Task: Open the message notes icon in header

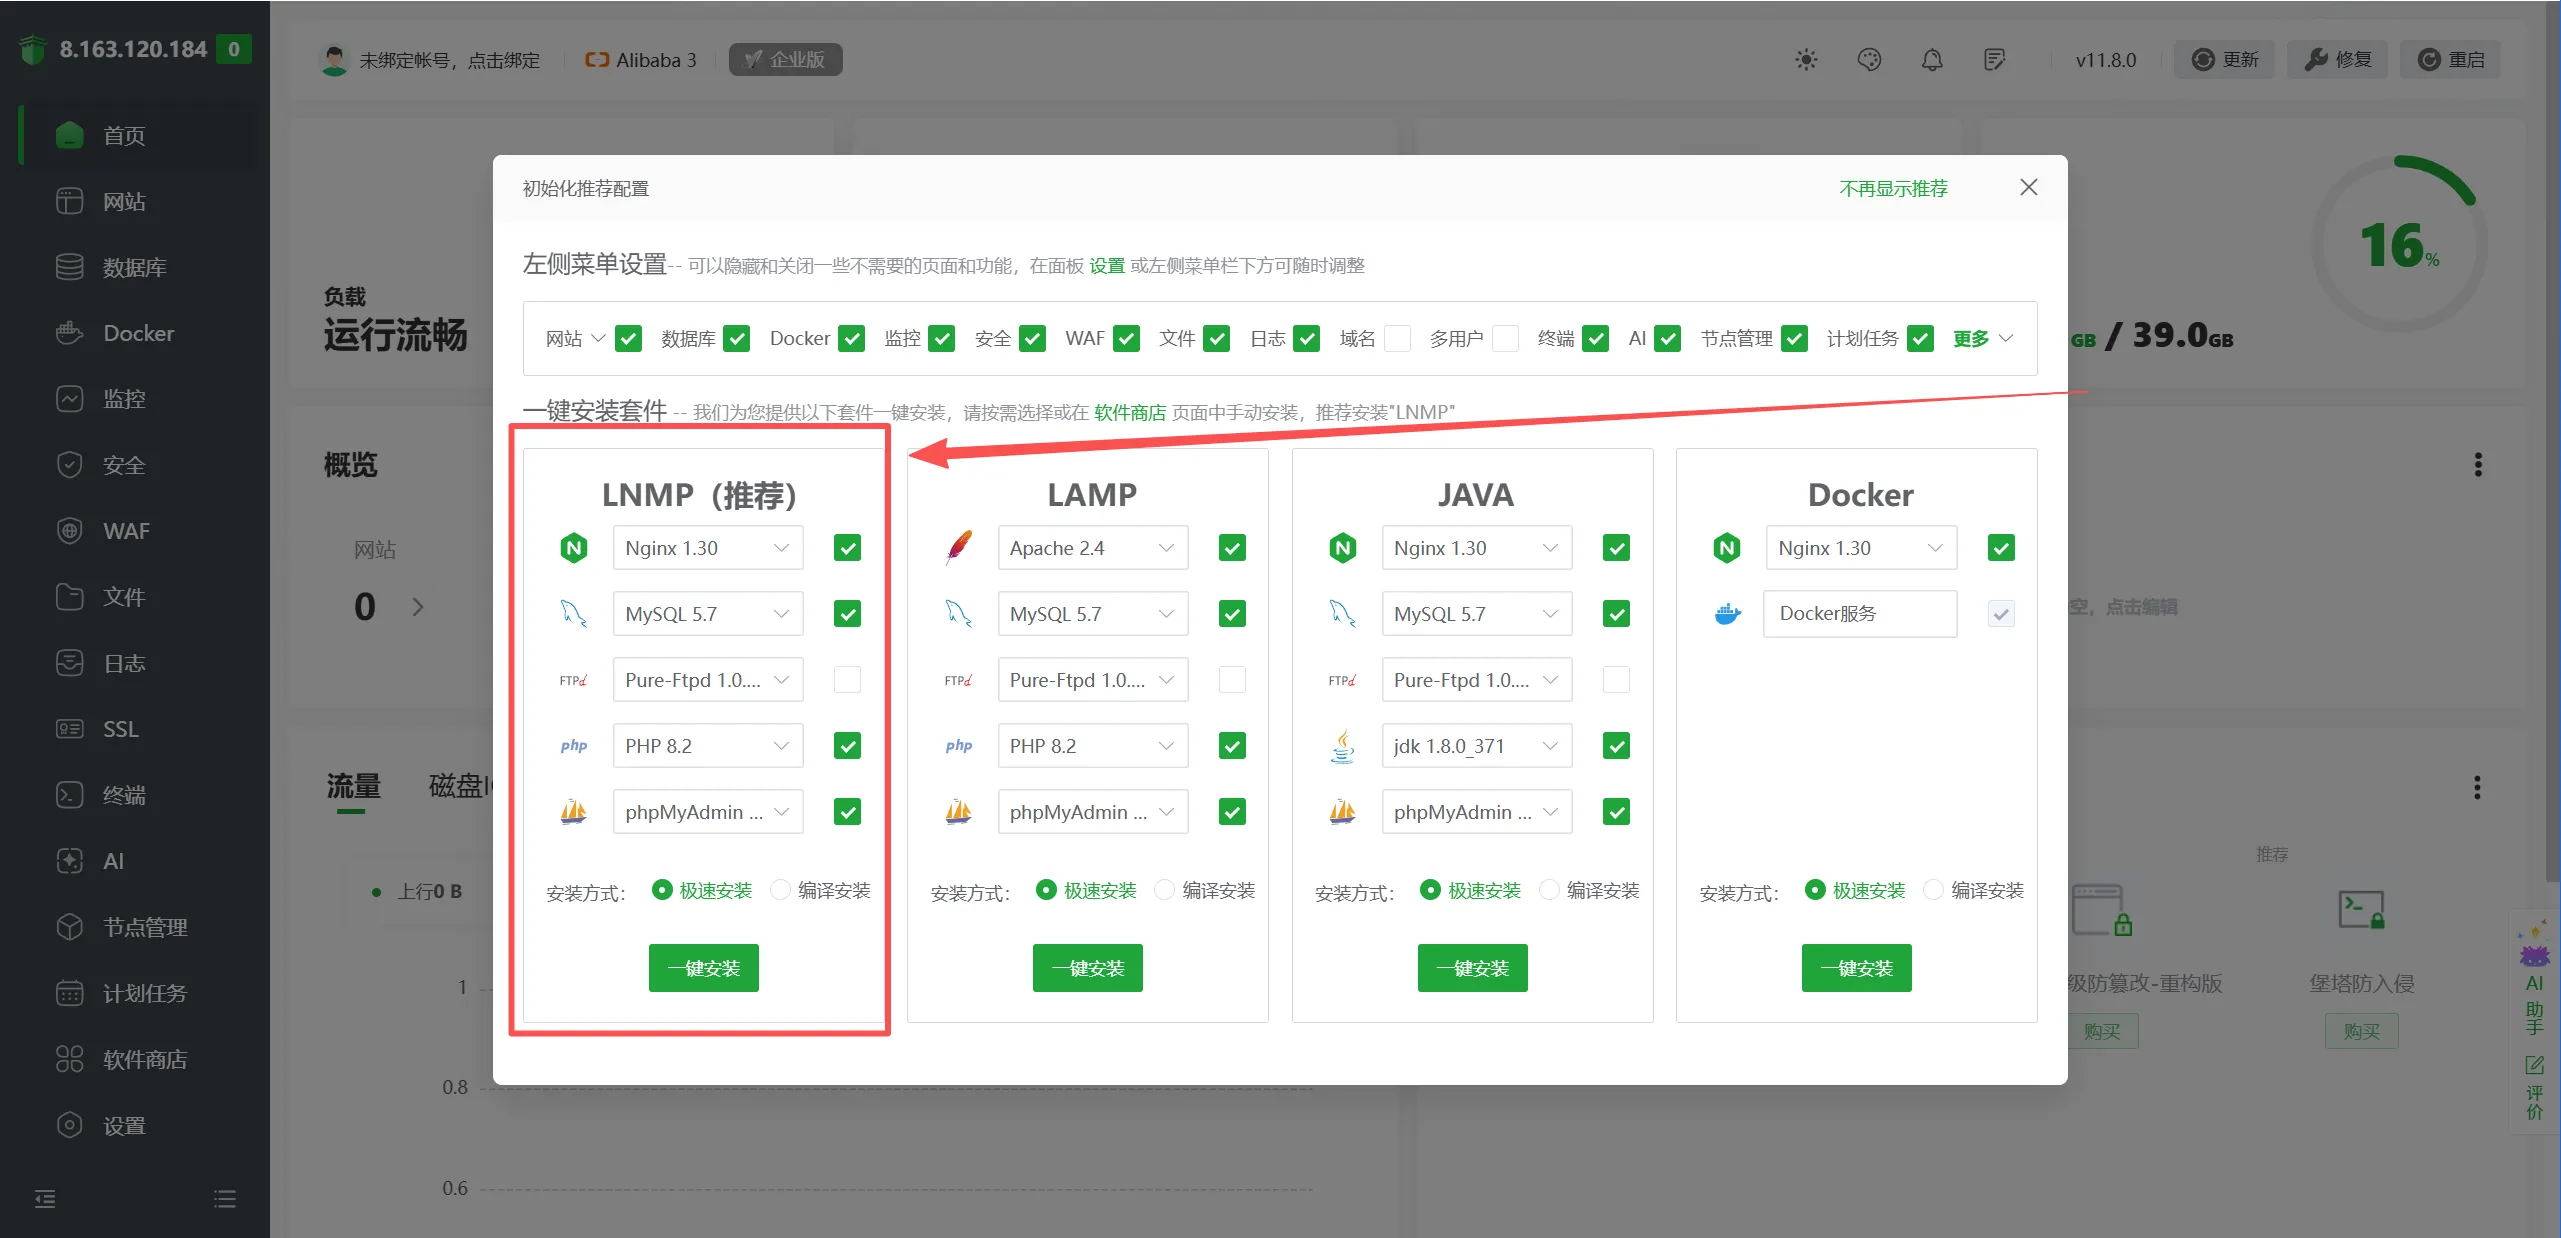Action: pos(1995,60)
